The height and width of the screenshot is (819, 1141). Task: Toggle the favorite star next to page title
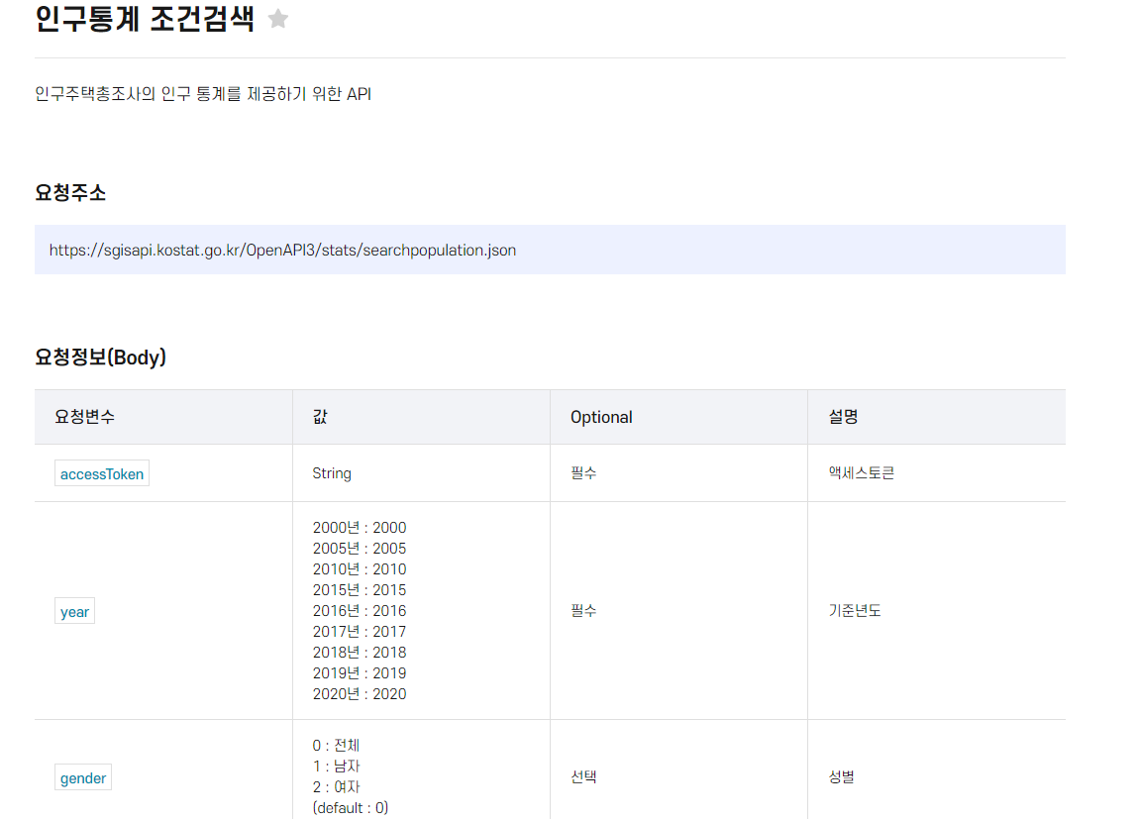(277, 17)
